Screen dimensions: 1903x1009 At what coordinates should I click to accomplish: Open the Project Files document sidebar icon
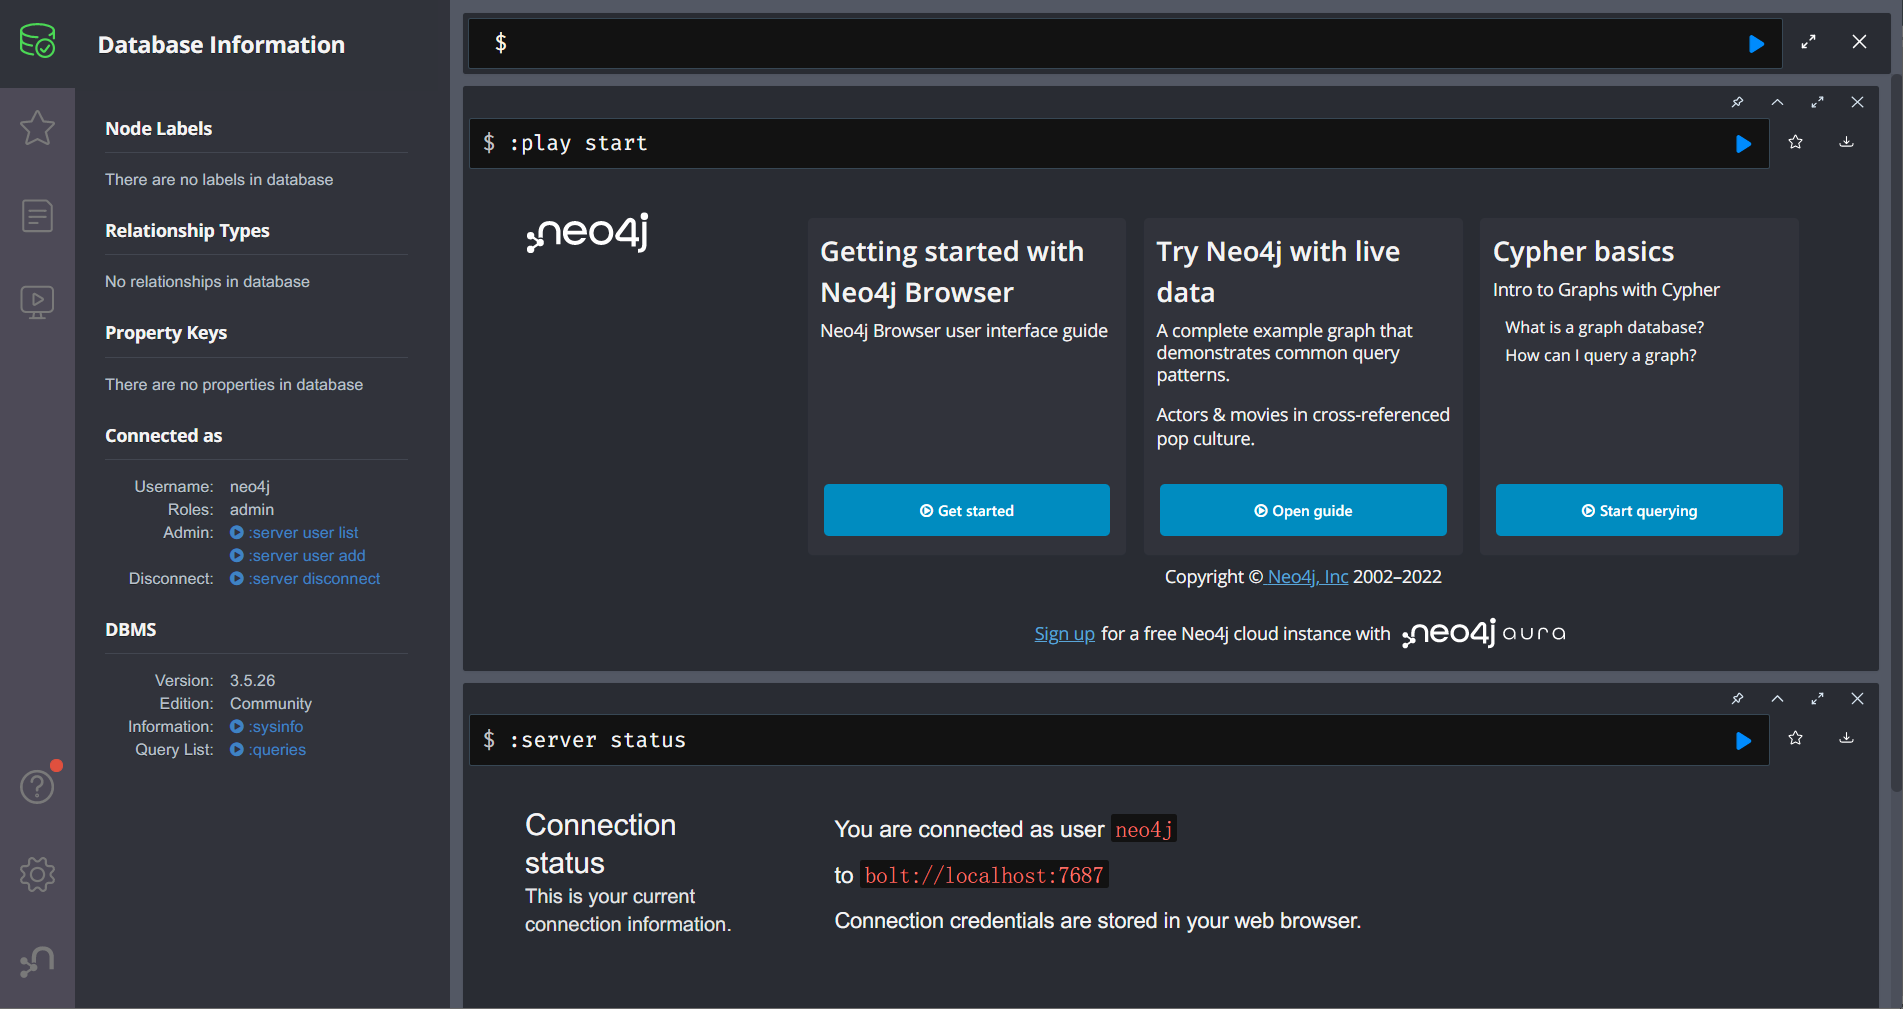37,215
